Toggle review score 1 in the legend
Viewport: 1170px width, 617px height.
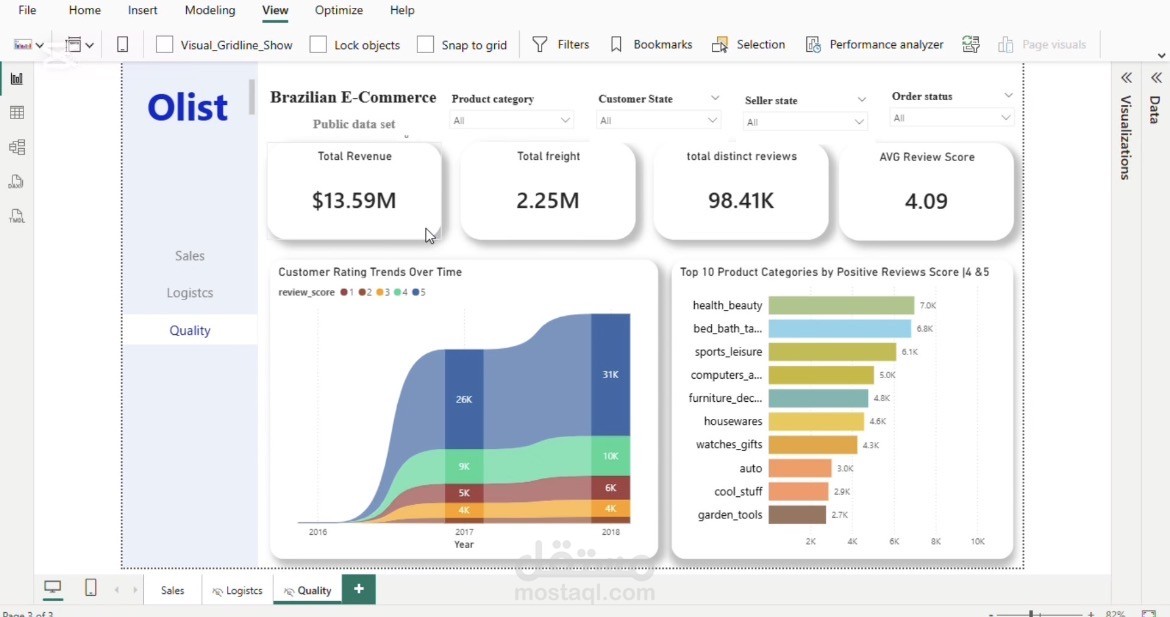pos(347,292)
